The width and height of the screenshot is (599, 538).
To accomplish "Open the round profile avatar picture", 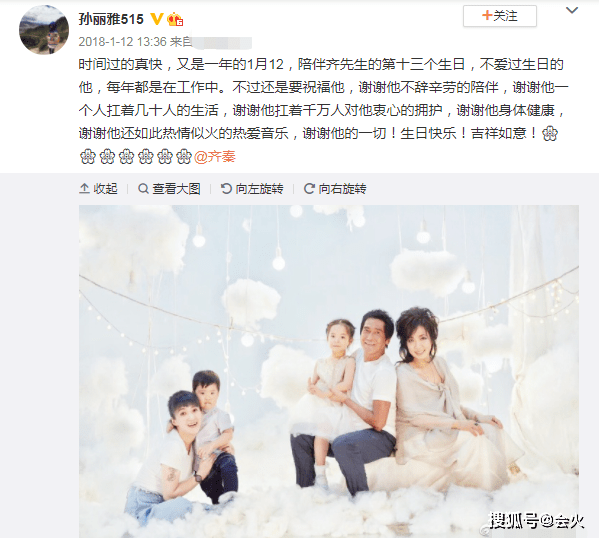I will coord(44,30).
